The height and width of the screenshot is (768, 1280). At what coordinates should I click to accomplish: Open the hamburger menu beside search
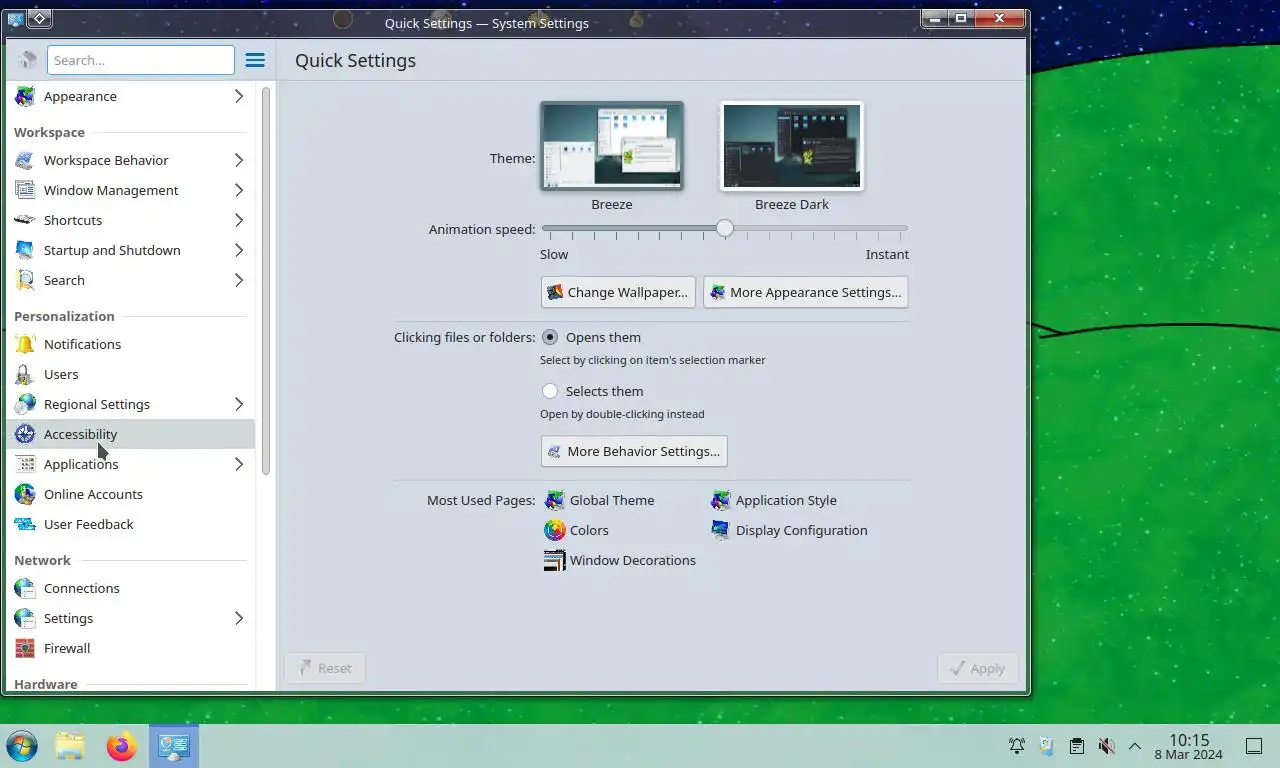(255, 60)
